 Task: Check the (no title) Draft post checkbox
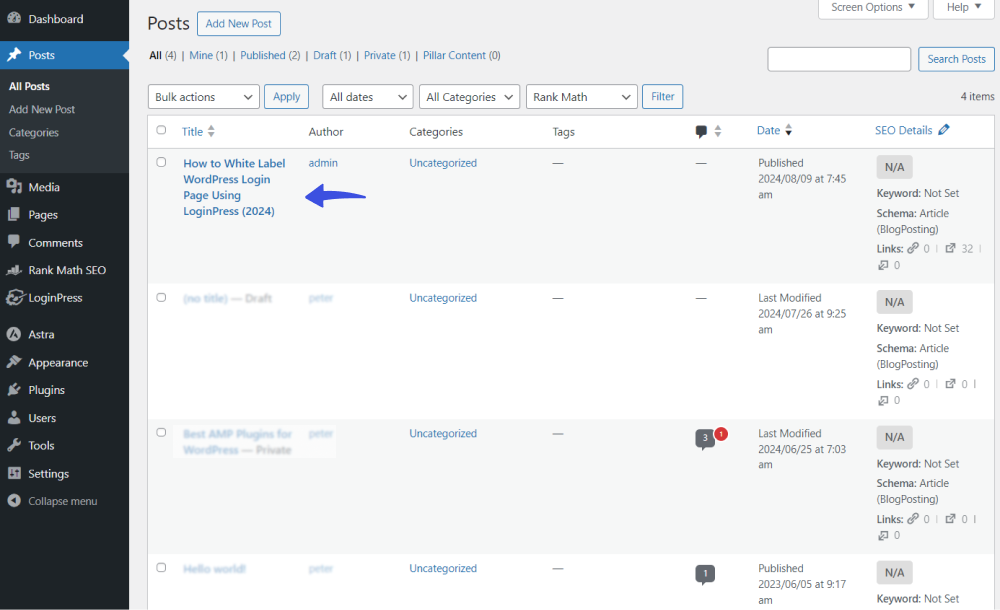(161, 297)
